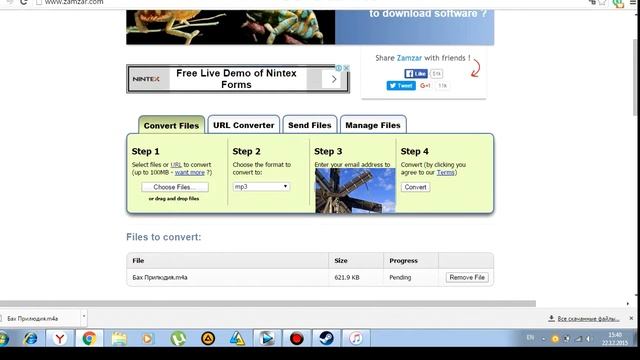Viewport: 640px width, 360px height.
Task: Click Remove File for the m4a file
Action: [x=467, y=277]
